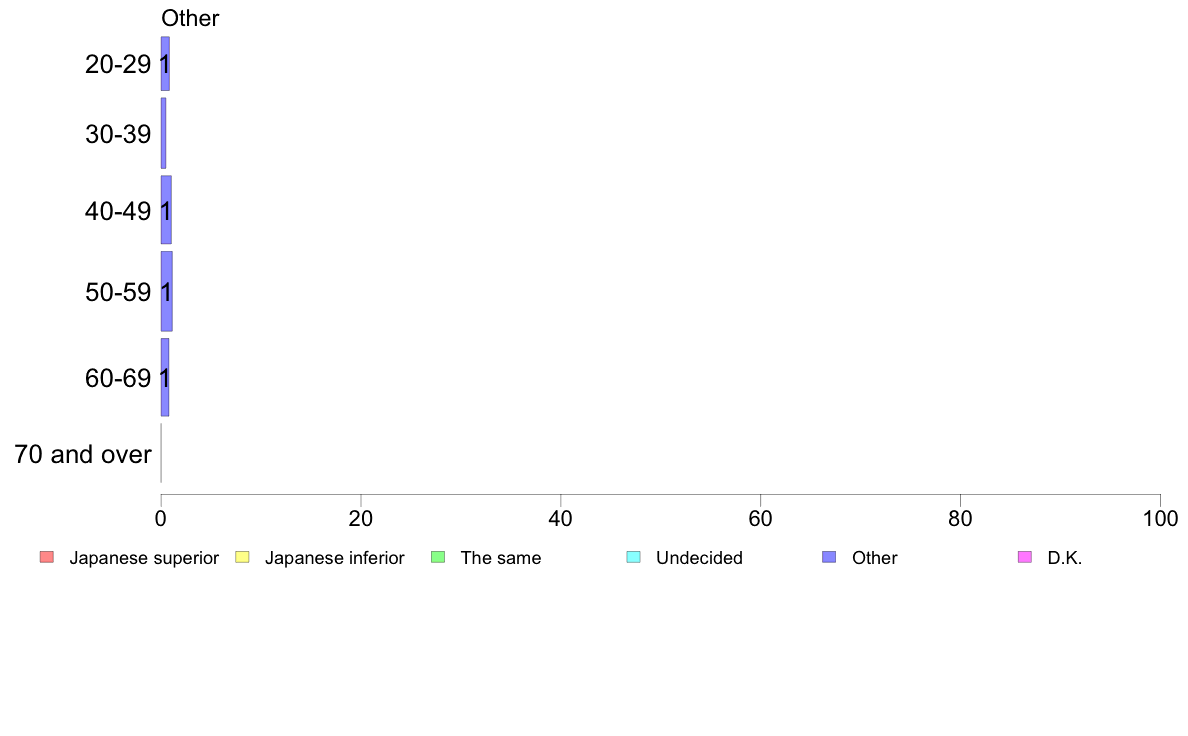Click the cyan Undecided legend swatch
This screenshot has height=736, width=1188.
pos(633,557)
